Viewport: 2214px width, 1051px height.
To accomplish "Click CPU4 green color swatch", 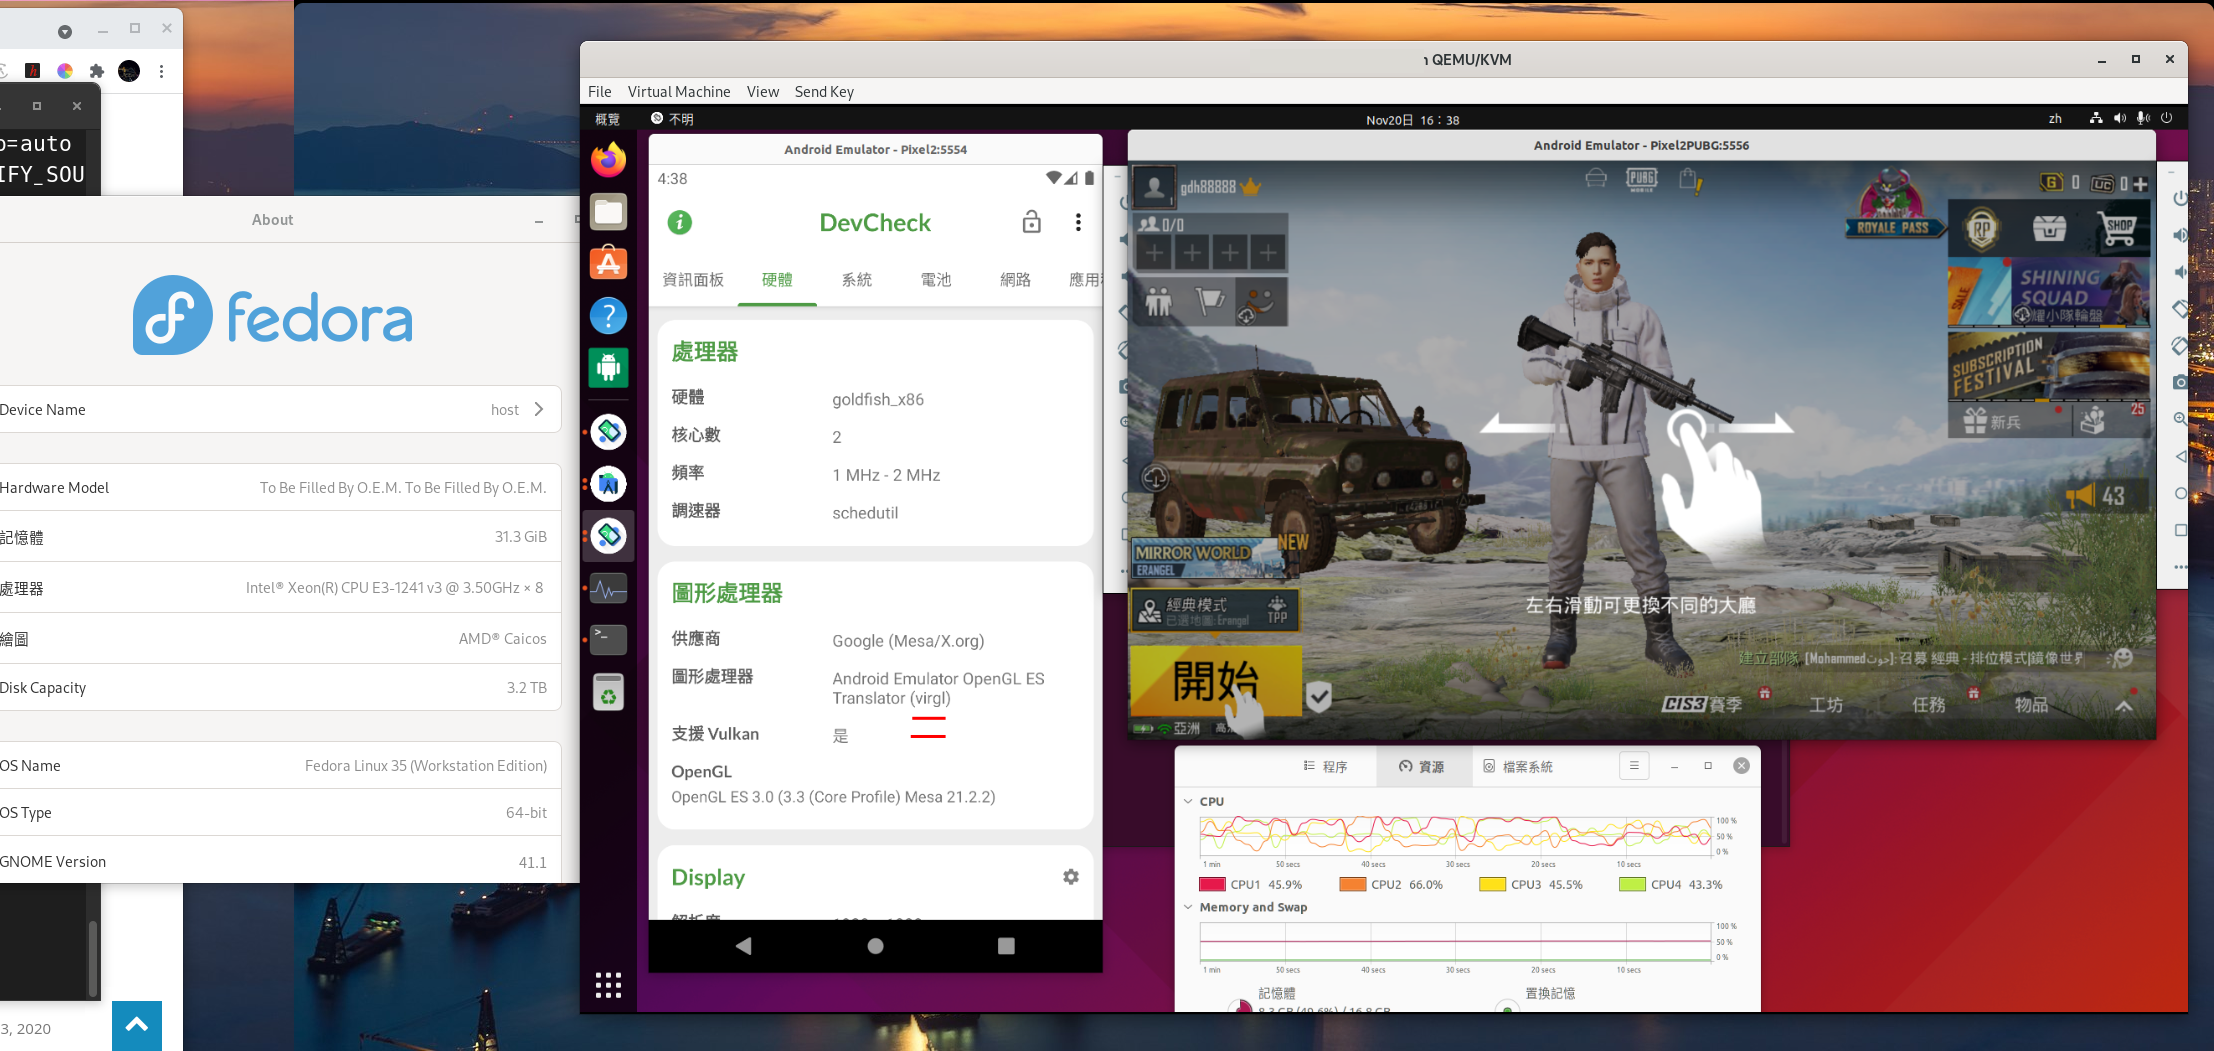I will coord(1632,884).
